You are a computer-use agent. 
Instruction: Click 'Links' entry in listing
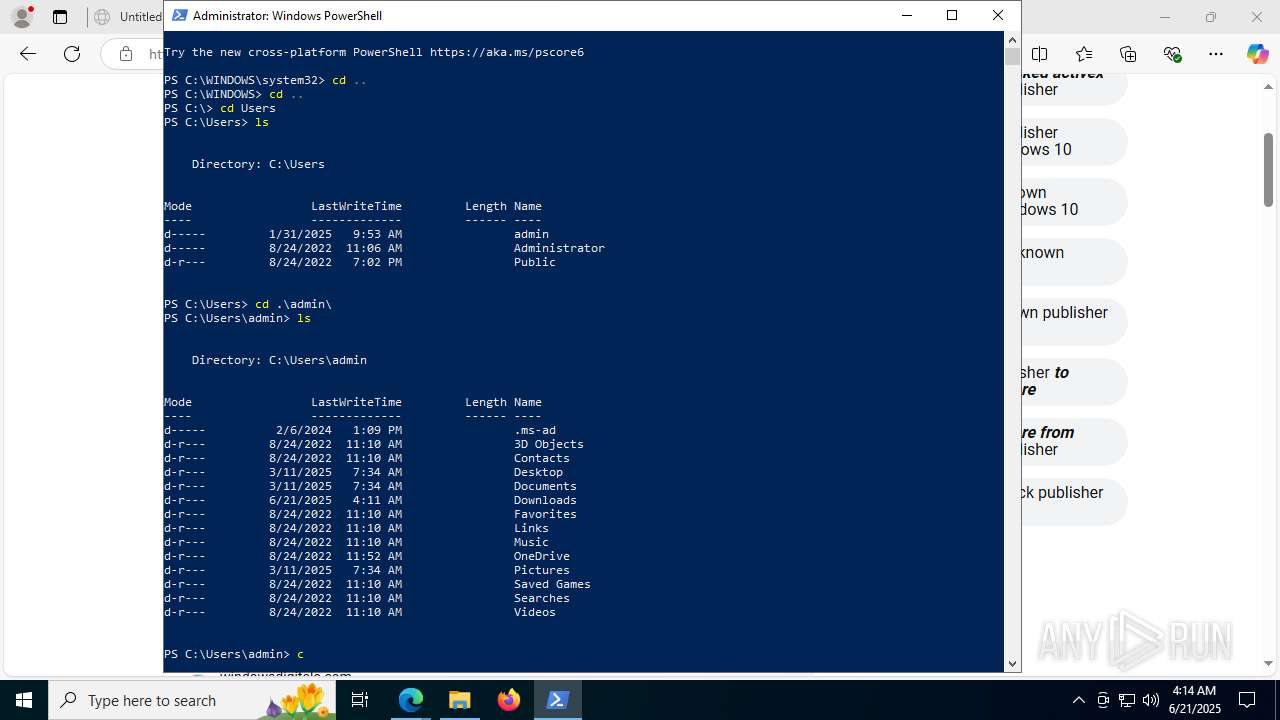click(x=531, y=528)
